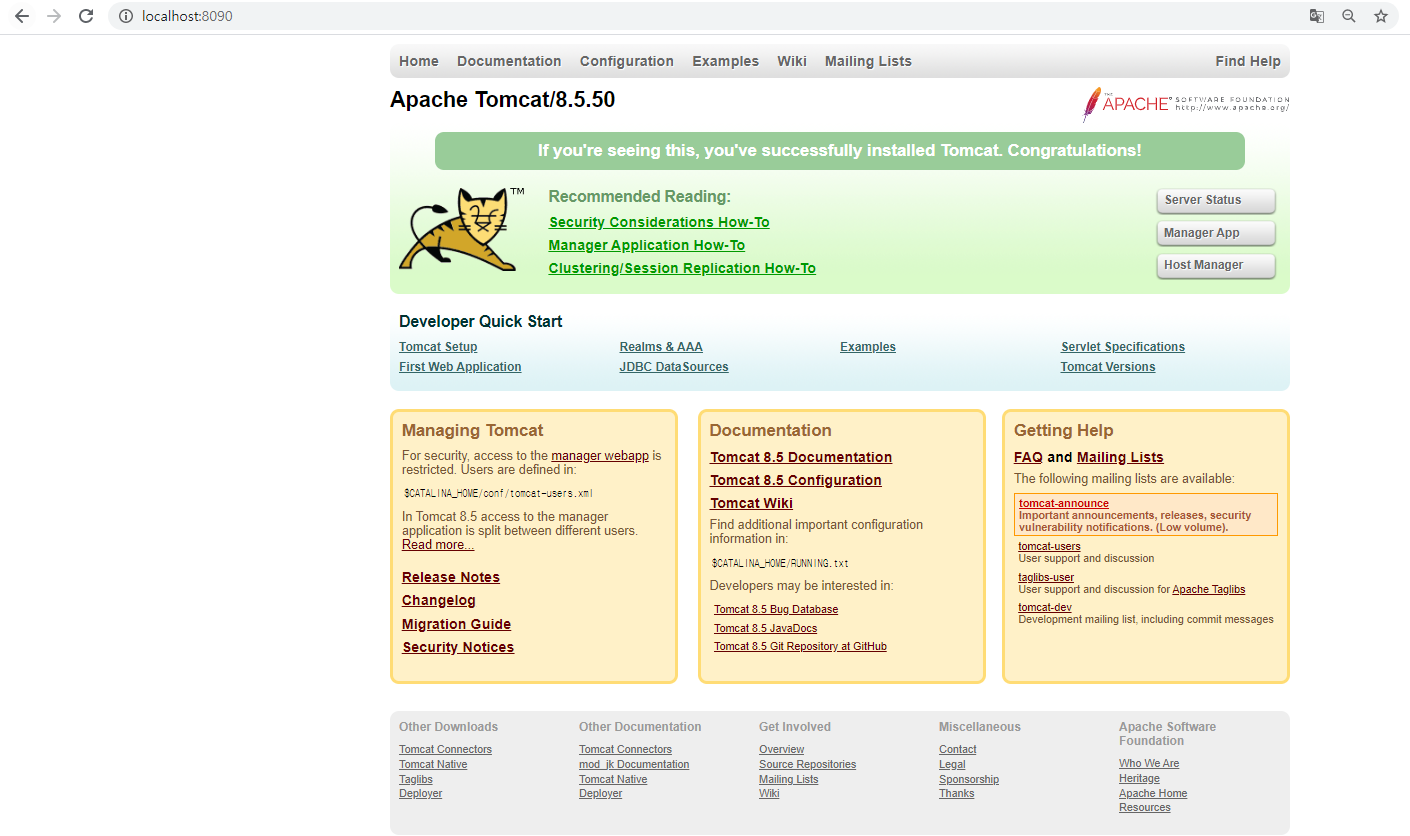Bookmark this page with the star icon
The image size is (1410, 836).
[x=1381, y=16]
